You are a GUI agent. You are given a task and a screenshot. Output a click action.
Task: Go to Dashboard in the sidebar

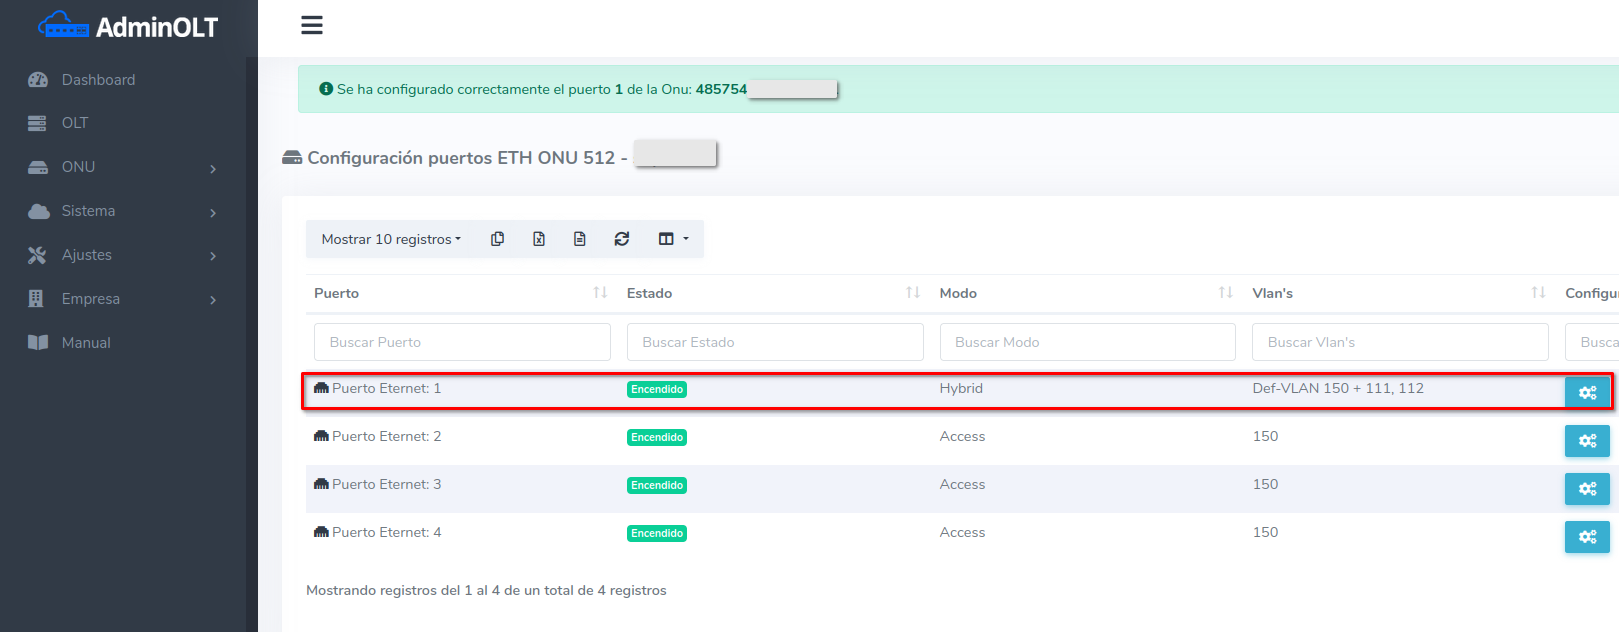point(98,80)
